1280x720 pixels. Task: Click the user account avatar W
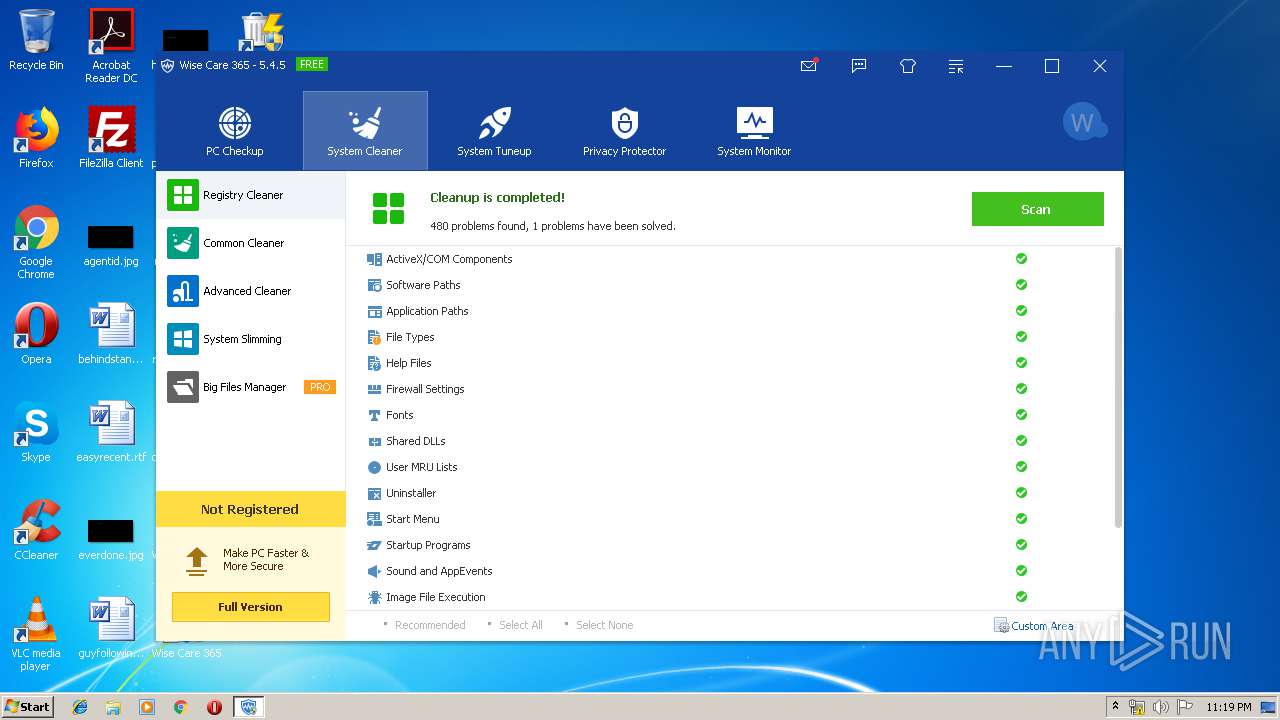[x=1083, y=122]
